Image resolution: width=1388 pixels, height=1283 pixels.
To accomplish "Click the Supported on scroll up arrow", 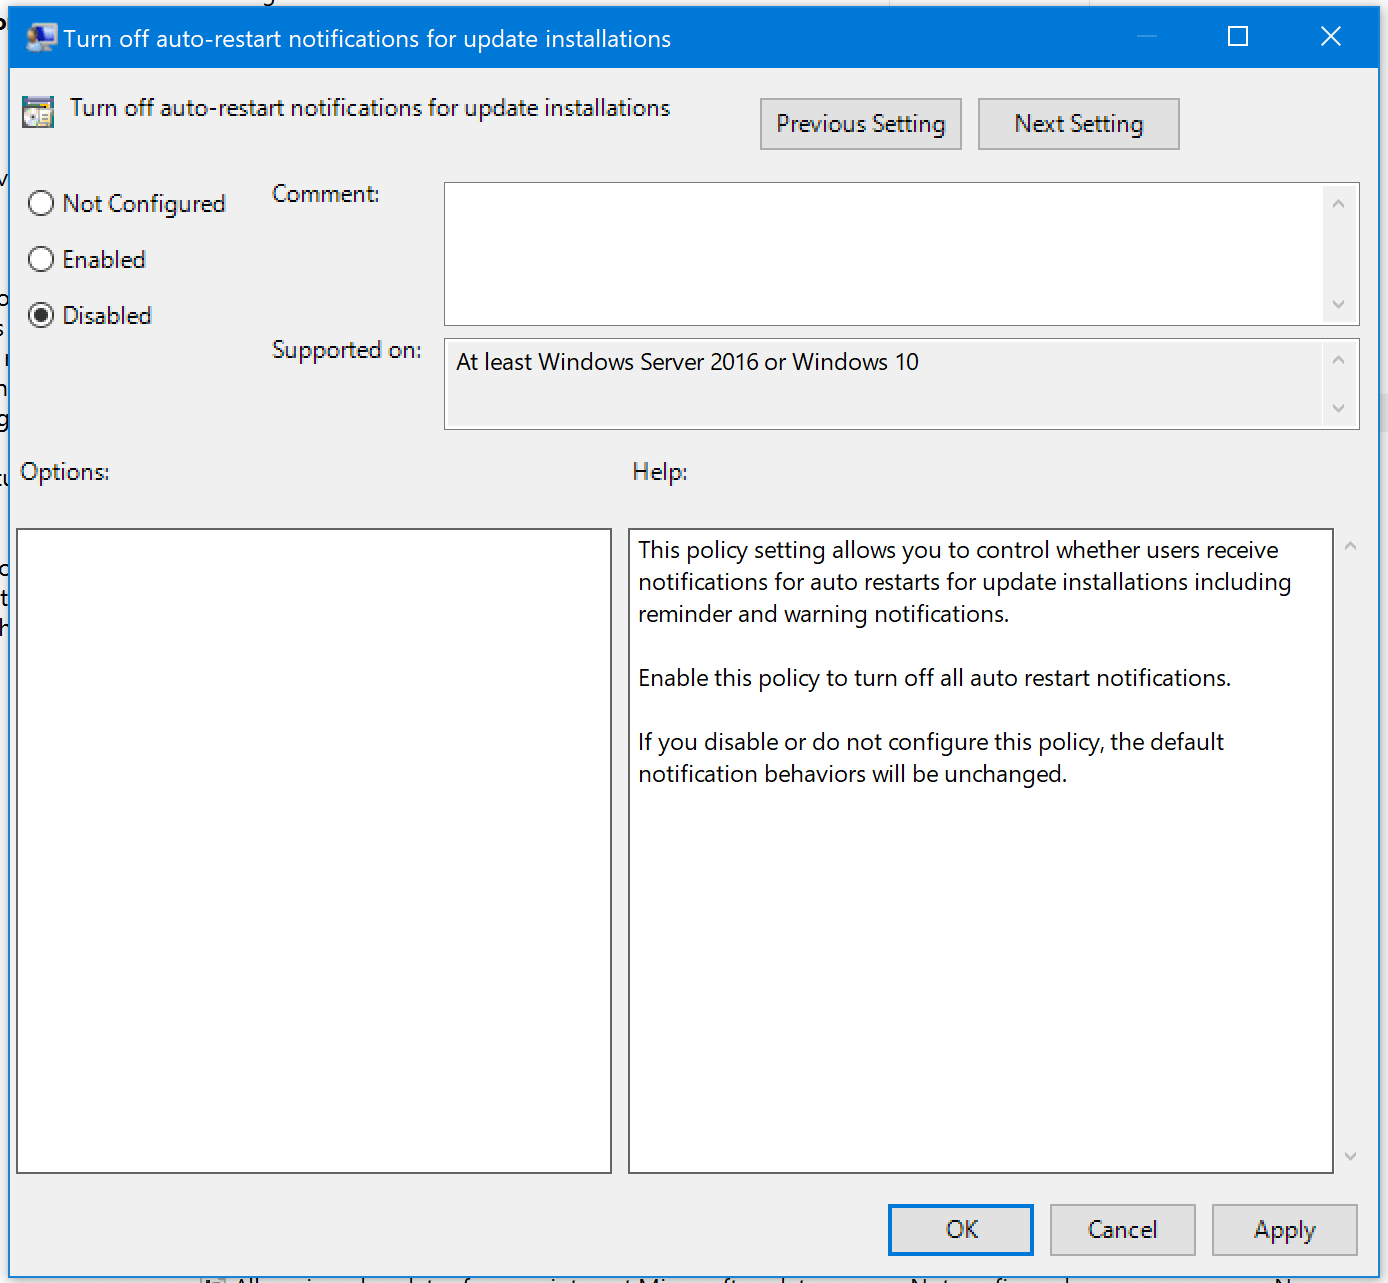I will click(x=1339, y=360).
